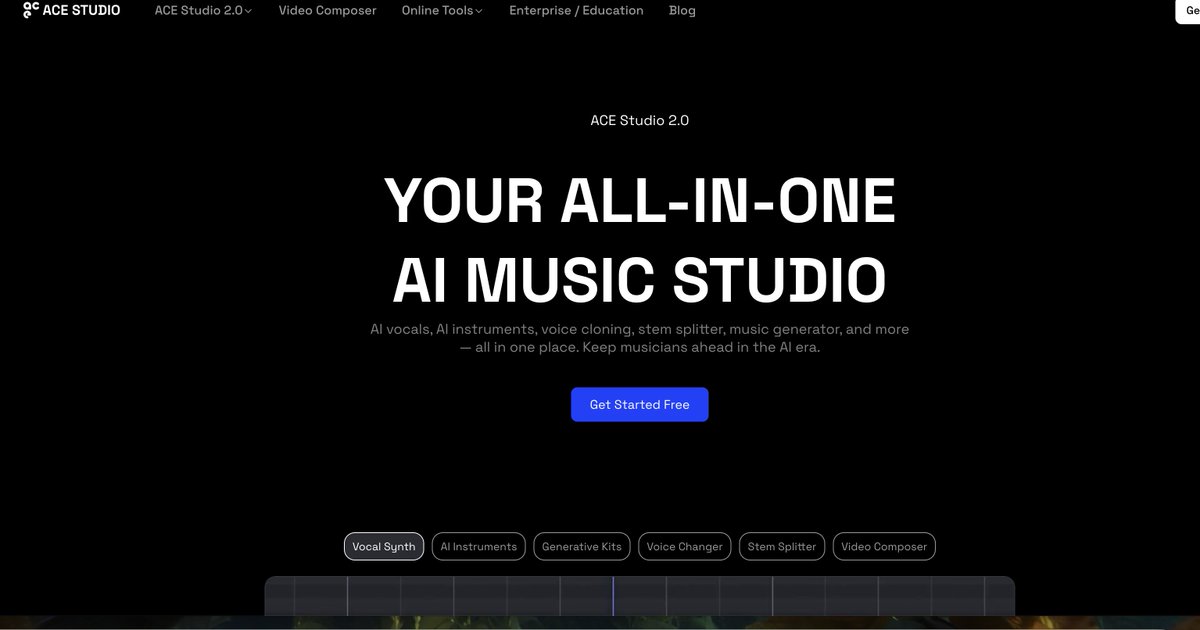Image resolution: width=1200 pixels, height=630 pixels.
Task: Click the AI vocals description paragraph
Action: point(640,338)
